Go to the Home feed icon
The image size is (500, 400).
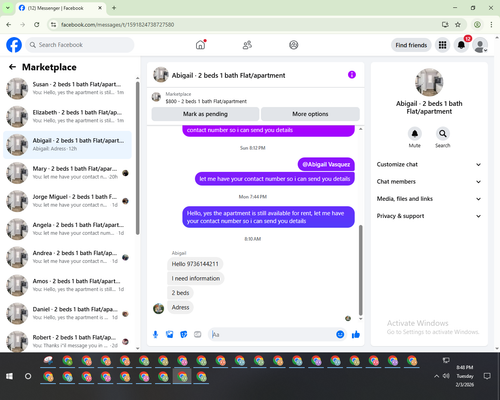tap(200, 45)
